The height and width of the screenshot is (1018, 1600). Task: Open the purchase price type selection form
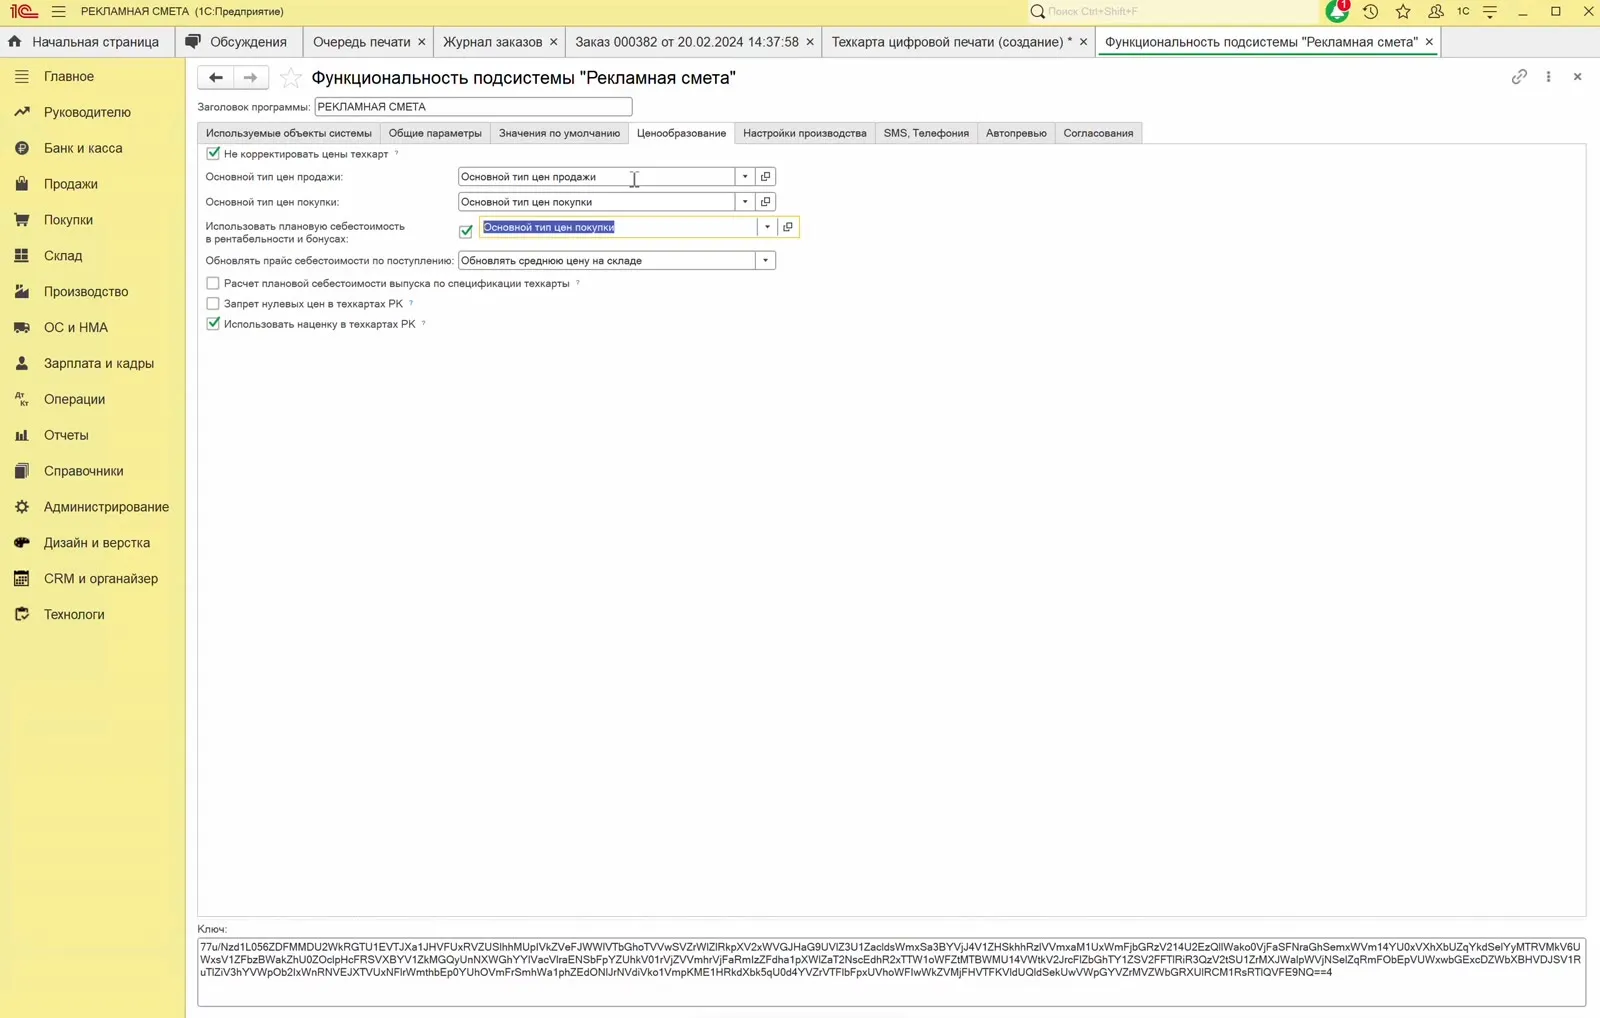[766, 201]
